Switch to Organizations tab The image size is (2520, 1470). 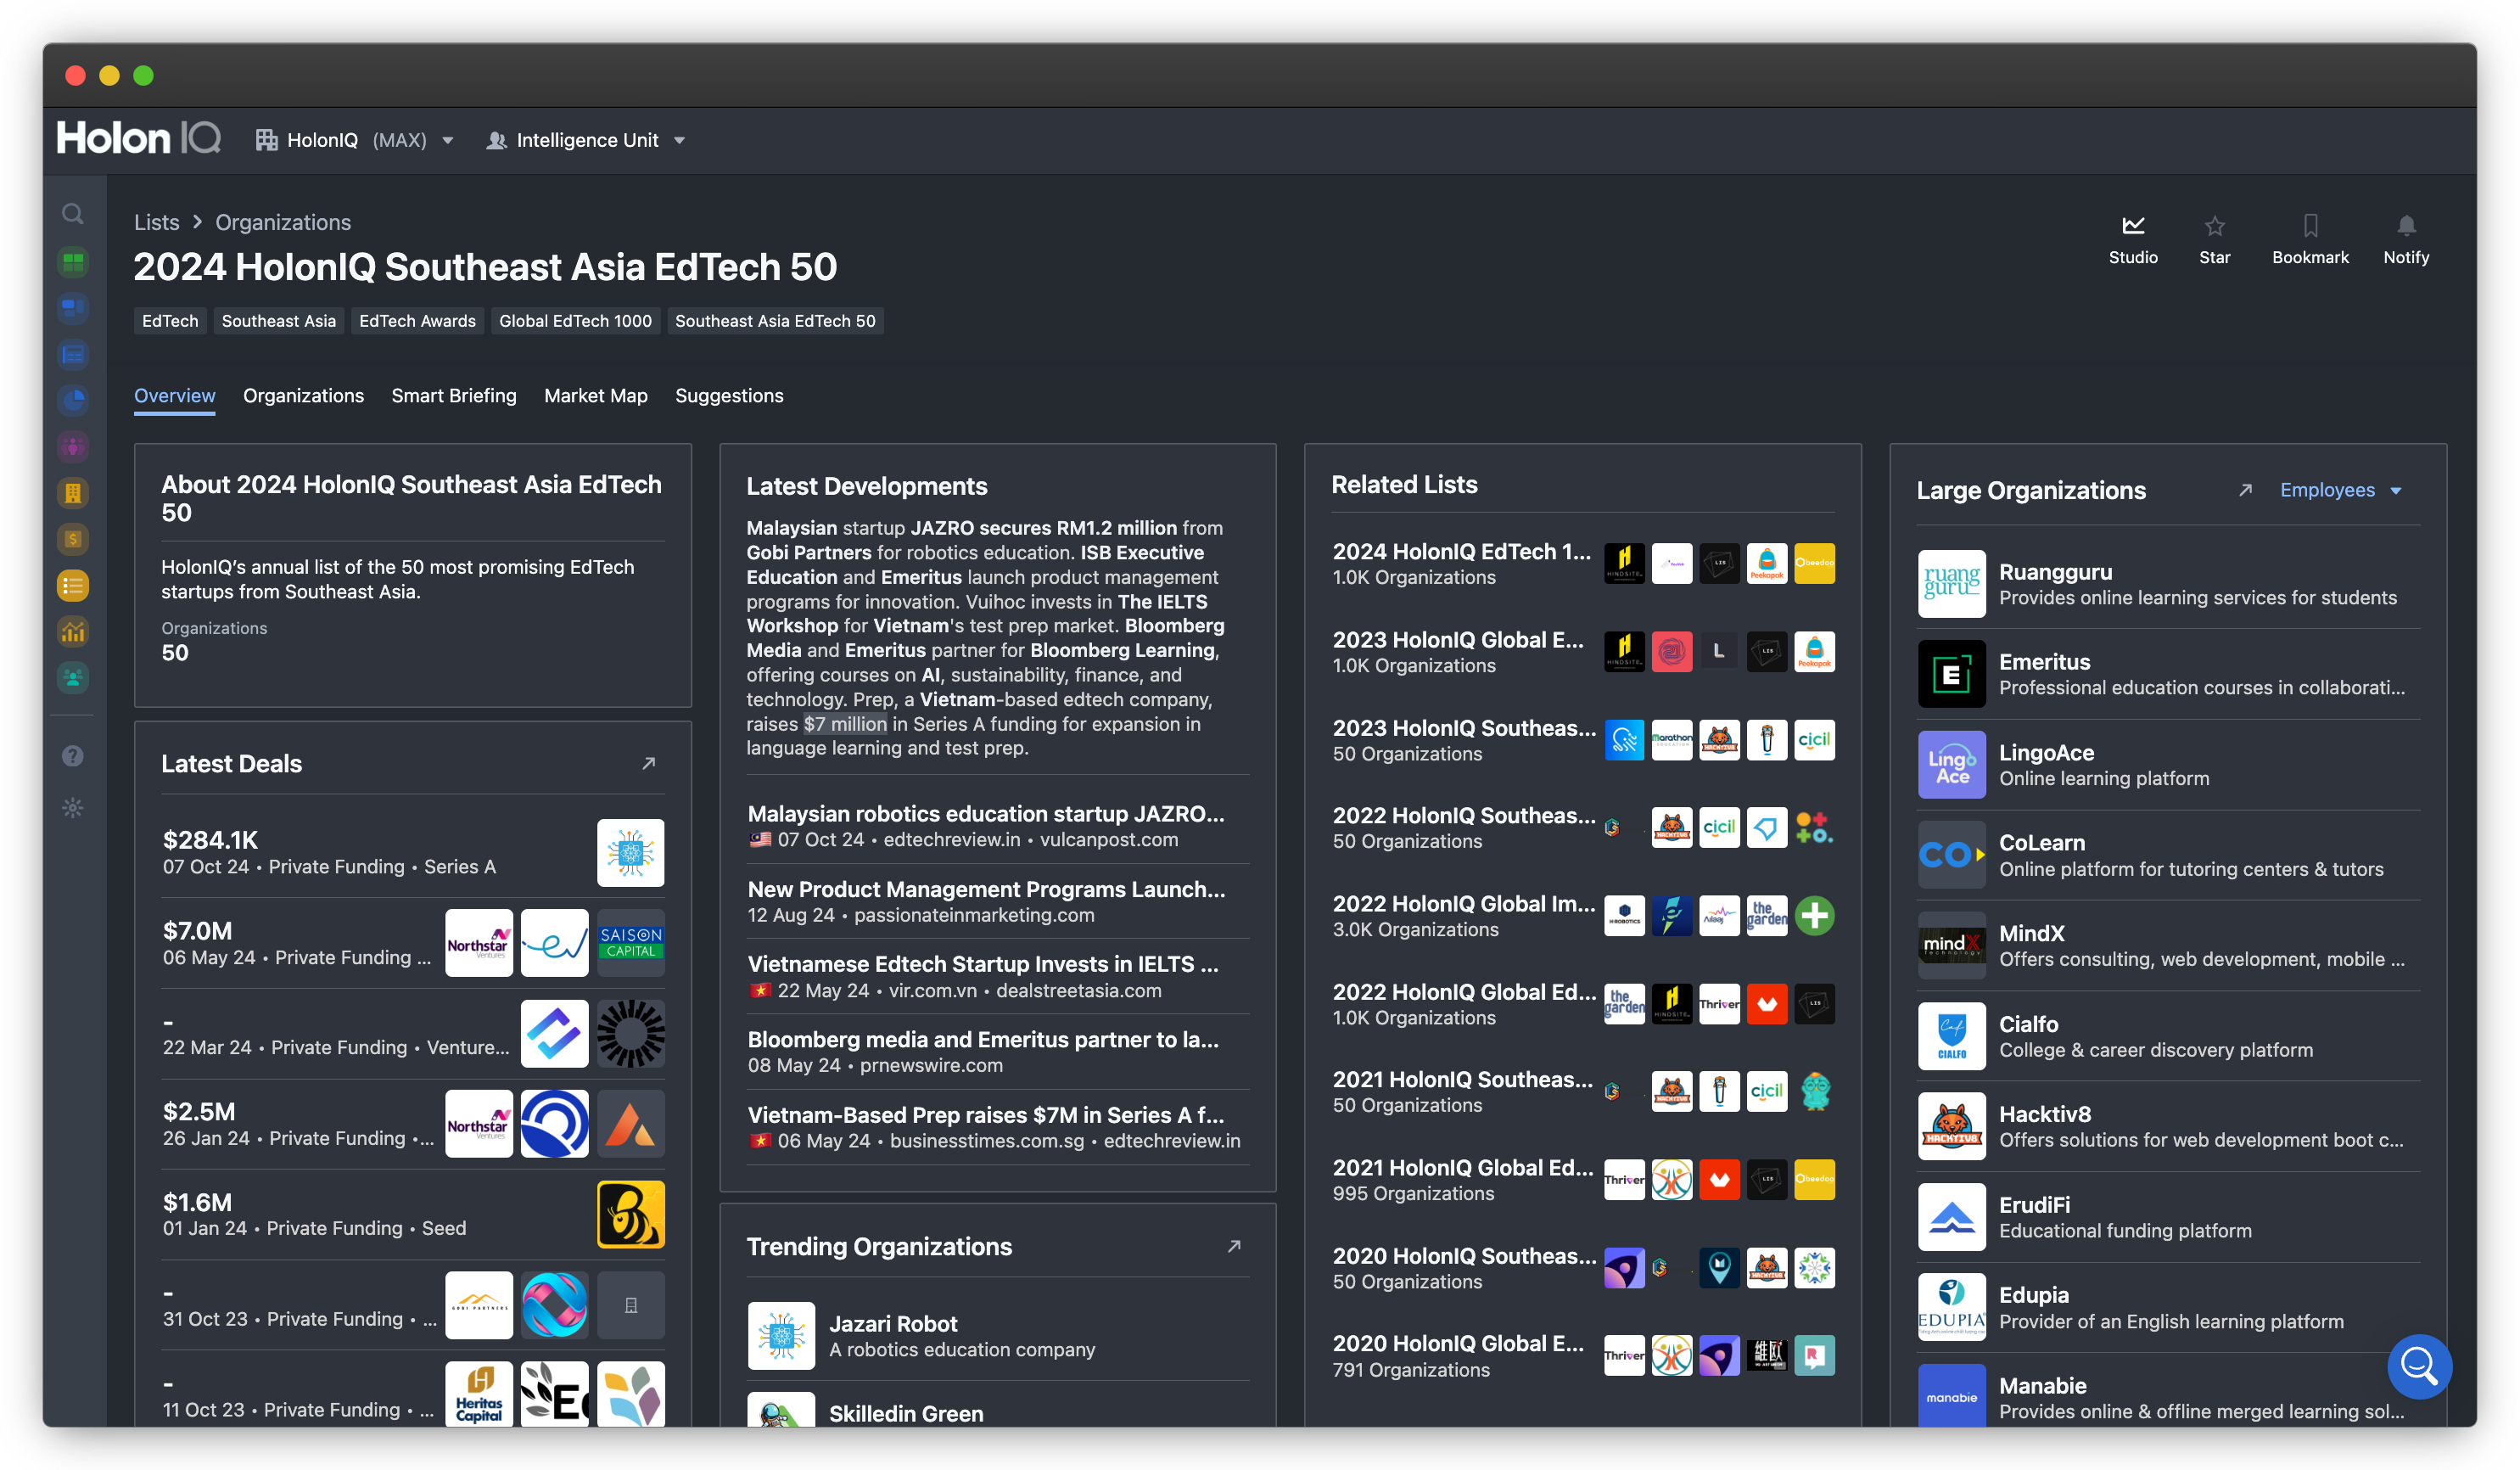coord(303,396)
